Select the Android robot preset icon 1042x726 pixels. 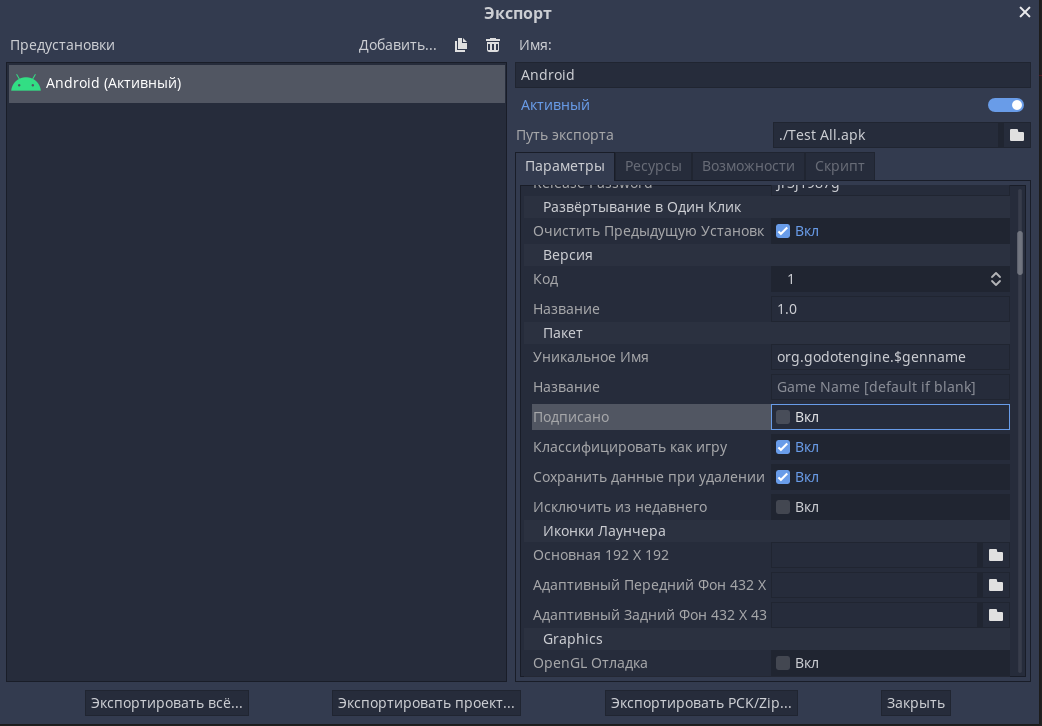click(x=26, y=83)
